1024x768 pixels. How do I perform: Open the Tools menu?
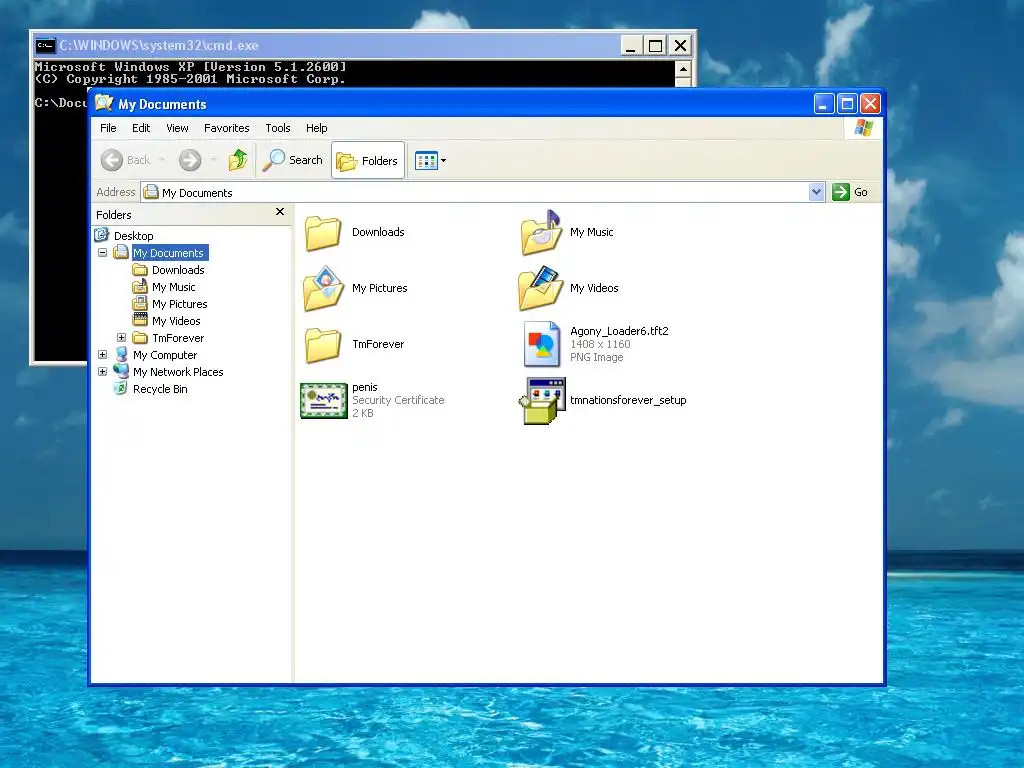tap(278, 128)
